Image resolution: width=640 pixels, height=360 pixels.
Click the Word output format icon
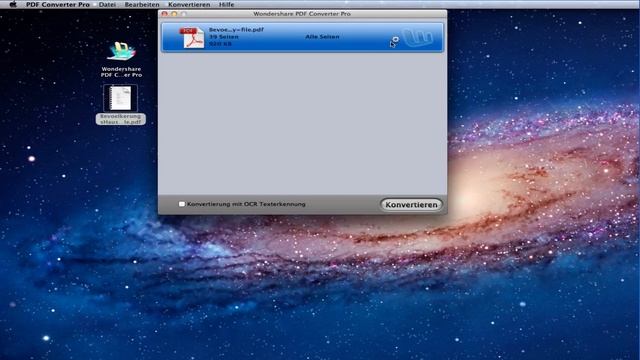[x=418, y=38]
